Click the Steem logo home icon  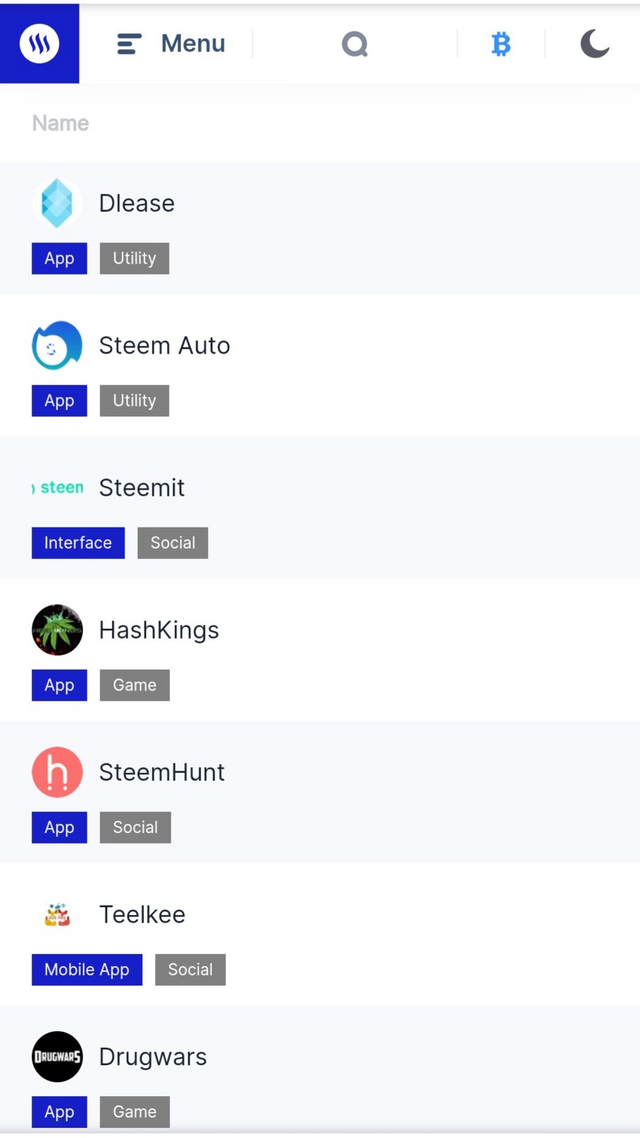[39, 44]
